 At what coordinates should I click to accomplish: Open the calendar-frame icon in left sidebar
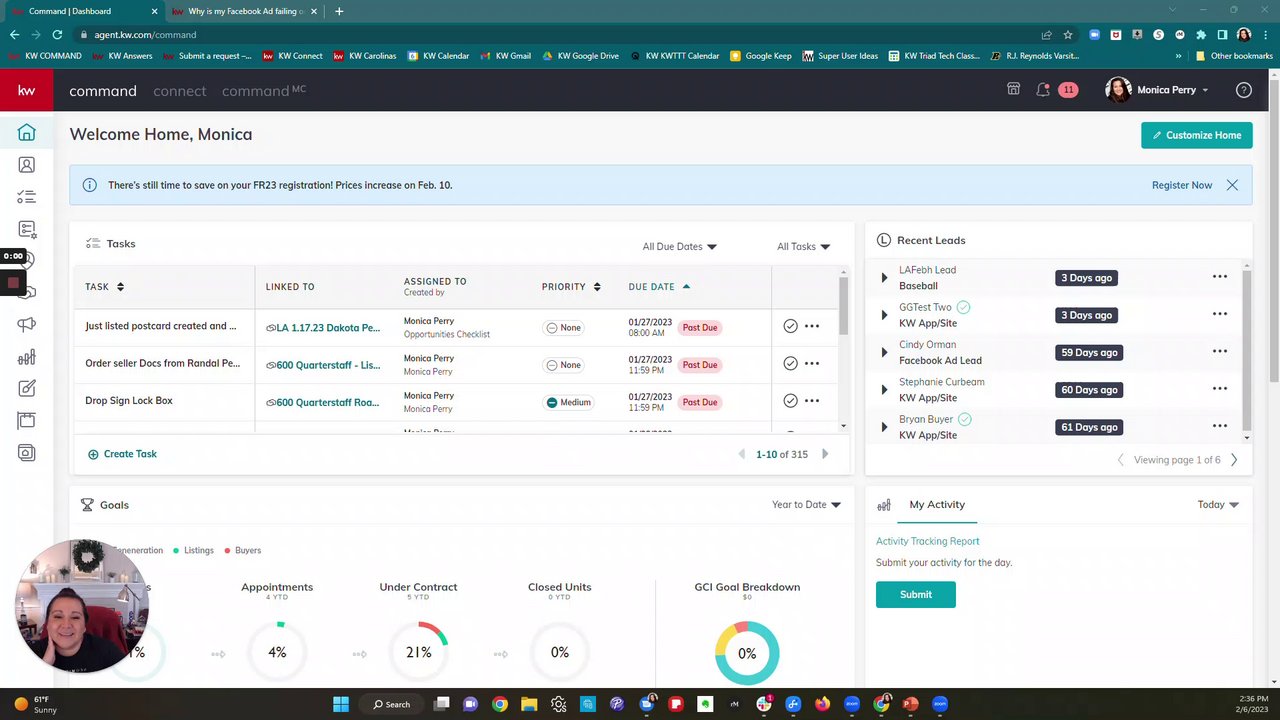(27, 421)
